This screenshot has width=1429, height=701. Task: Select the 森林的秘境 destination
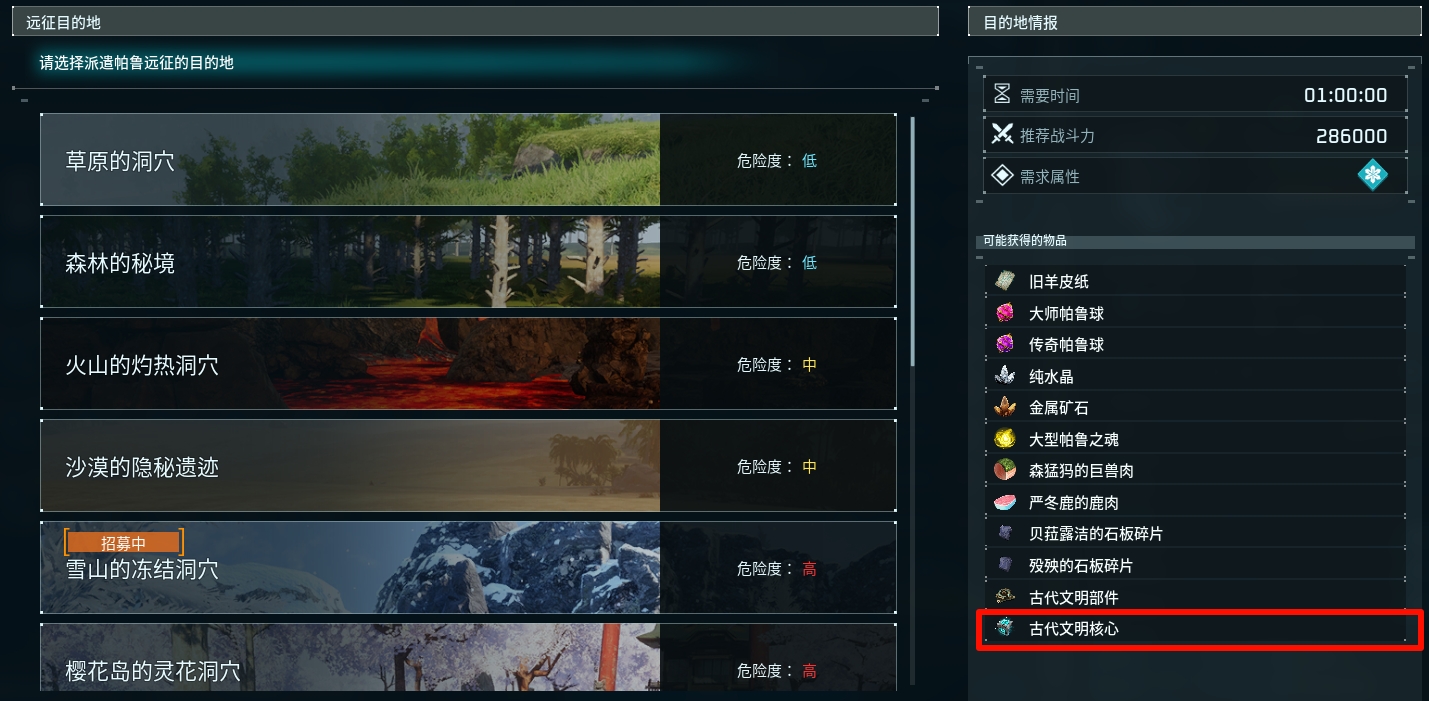click(468, 262)
